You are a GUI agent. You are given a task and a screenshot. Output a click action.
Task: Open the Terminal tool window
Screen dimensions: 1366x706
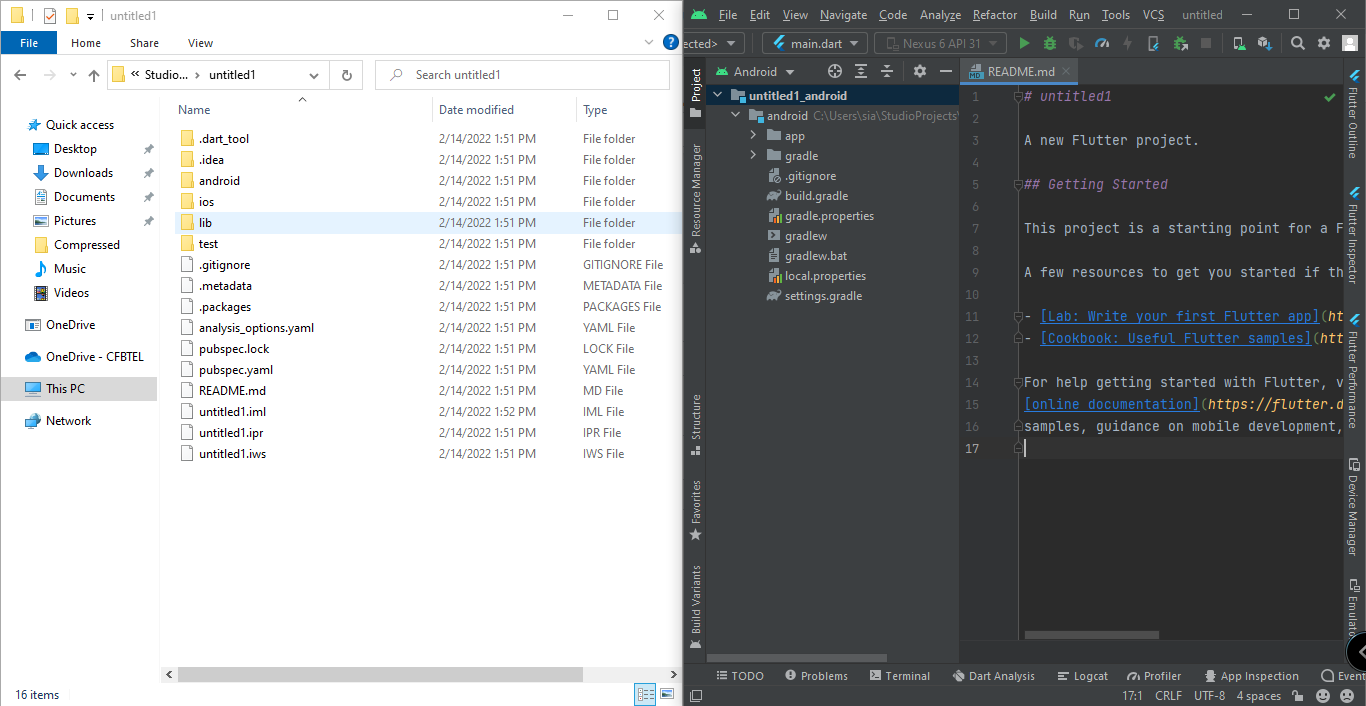[900, 676]
